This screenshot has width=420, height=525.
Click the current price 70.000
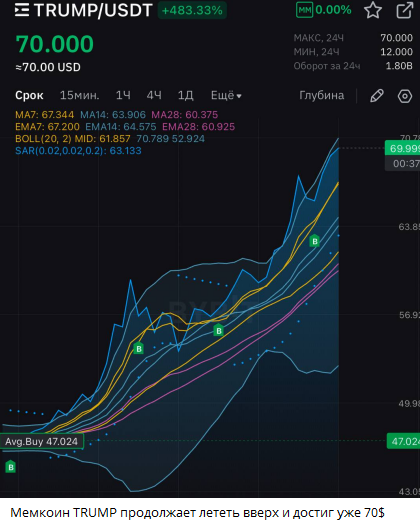click(55, 44)
